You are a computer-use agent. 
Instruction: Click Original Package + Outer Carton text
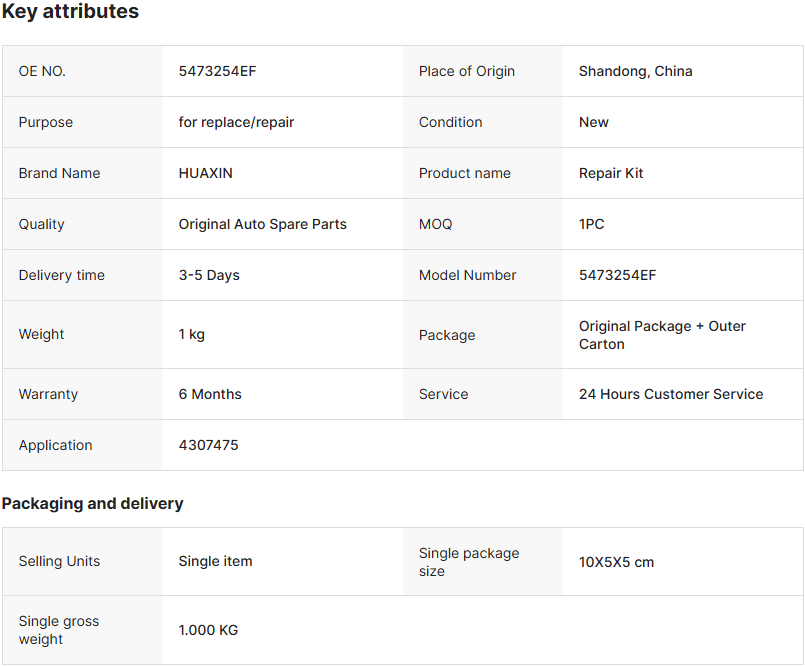(x=662, y=335)
